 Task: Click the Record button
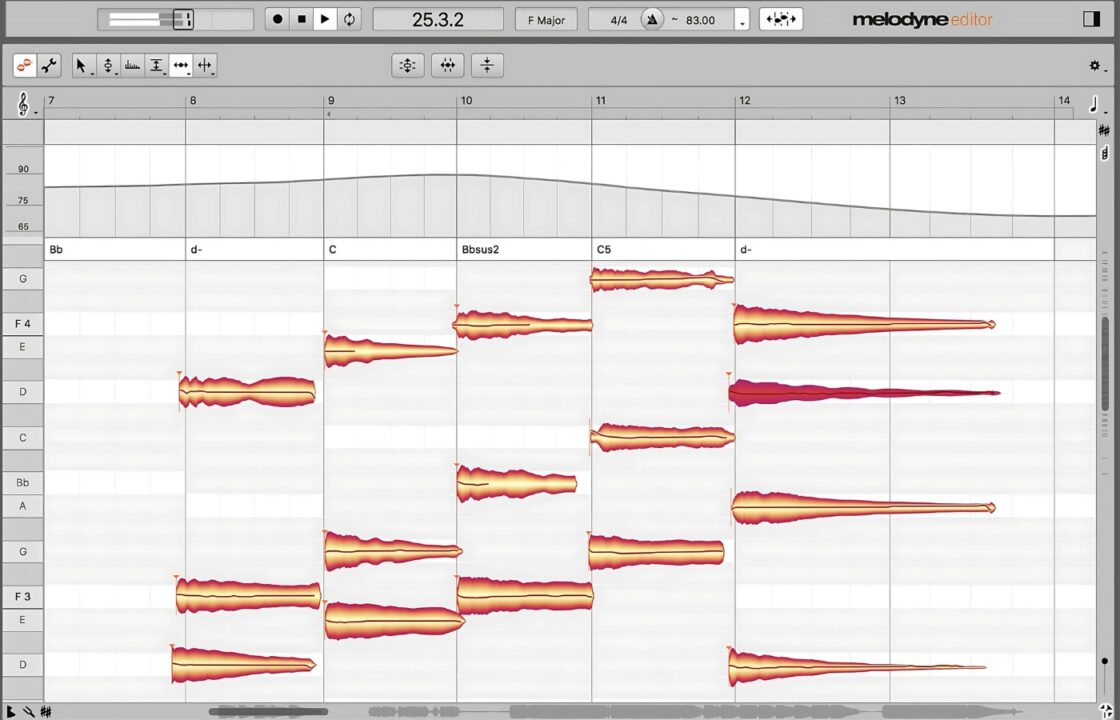click(278, 19)
